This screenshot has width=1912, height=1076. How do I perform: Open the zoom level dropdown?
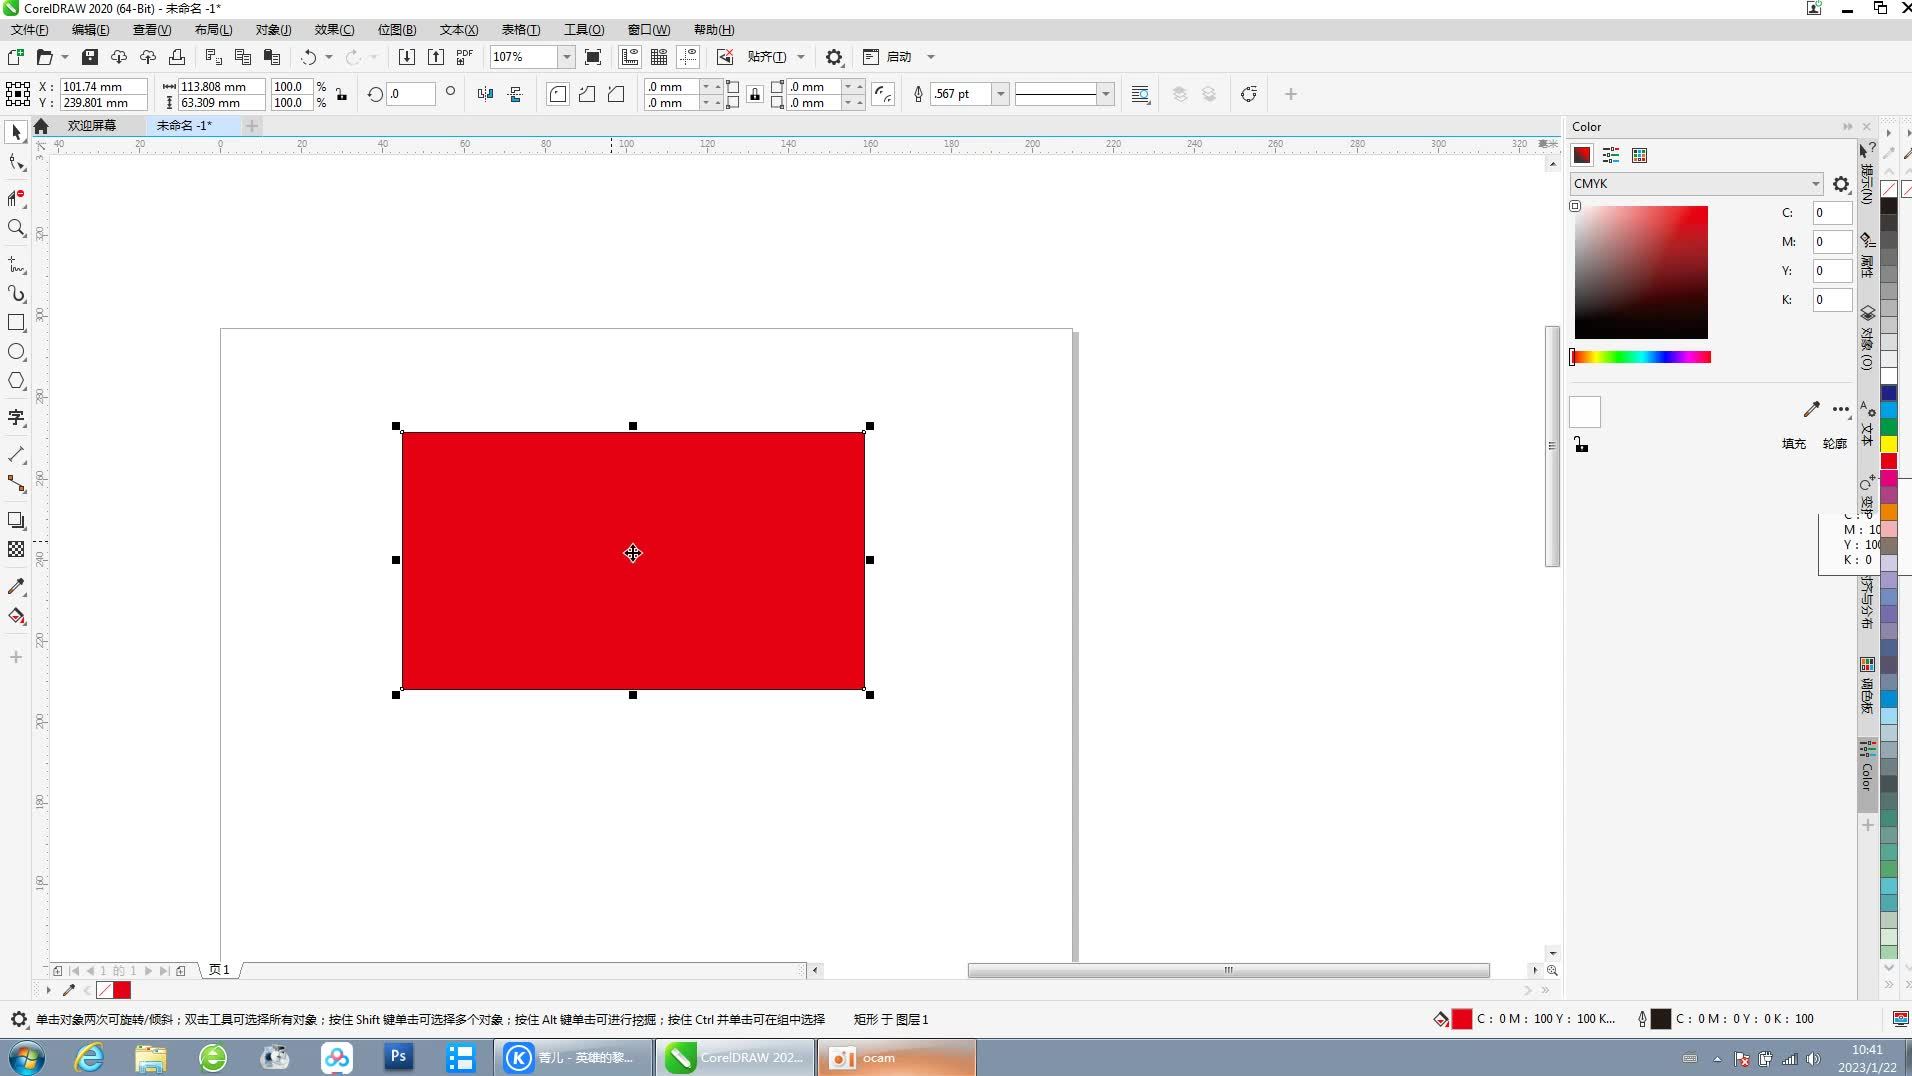pyautogui.click(x=565, y=57)
